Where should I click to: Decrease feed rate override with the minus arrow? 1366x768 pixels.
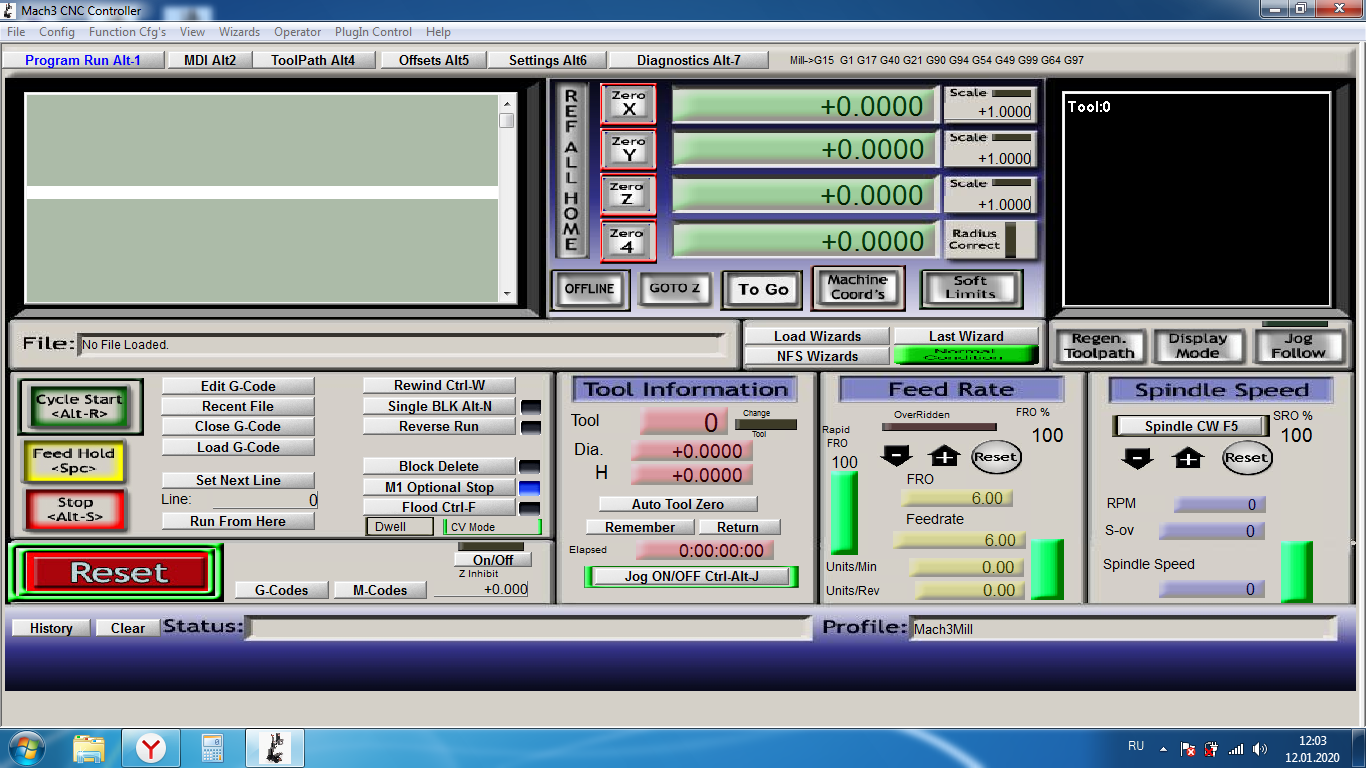tap(896, 456)
